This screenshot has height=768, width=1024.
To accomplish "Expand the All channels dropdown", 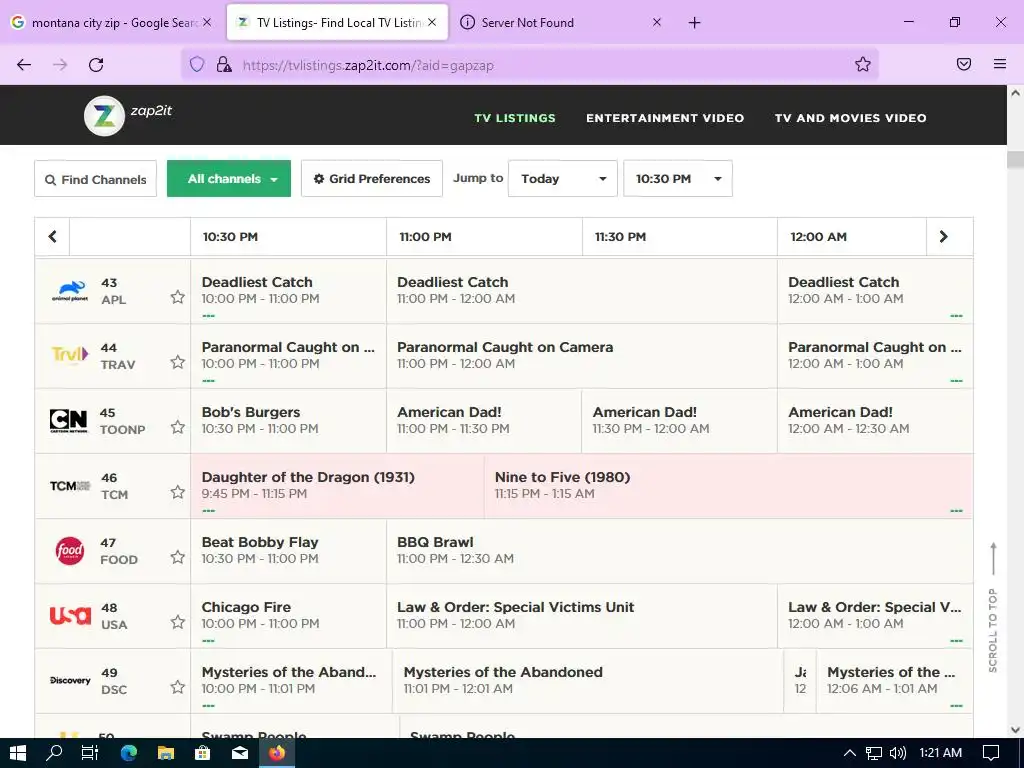I will click(229, 178).
